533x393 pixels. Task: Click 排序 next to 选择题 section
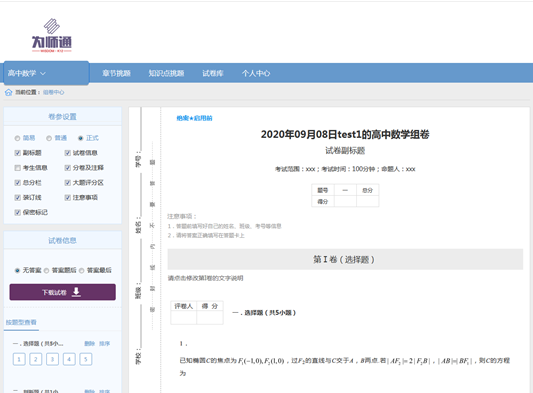104,343
